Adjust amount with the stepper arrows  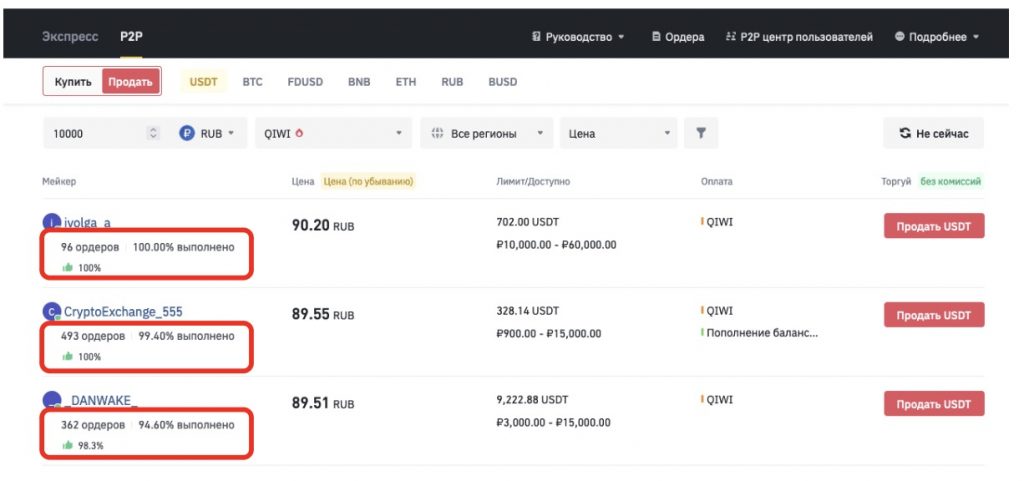pos(153,133)
